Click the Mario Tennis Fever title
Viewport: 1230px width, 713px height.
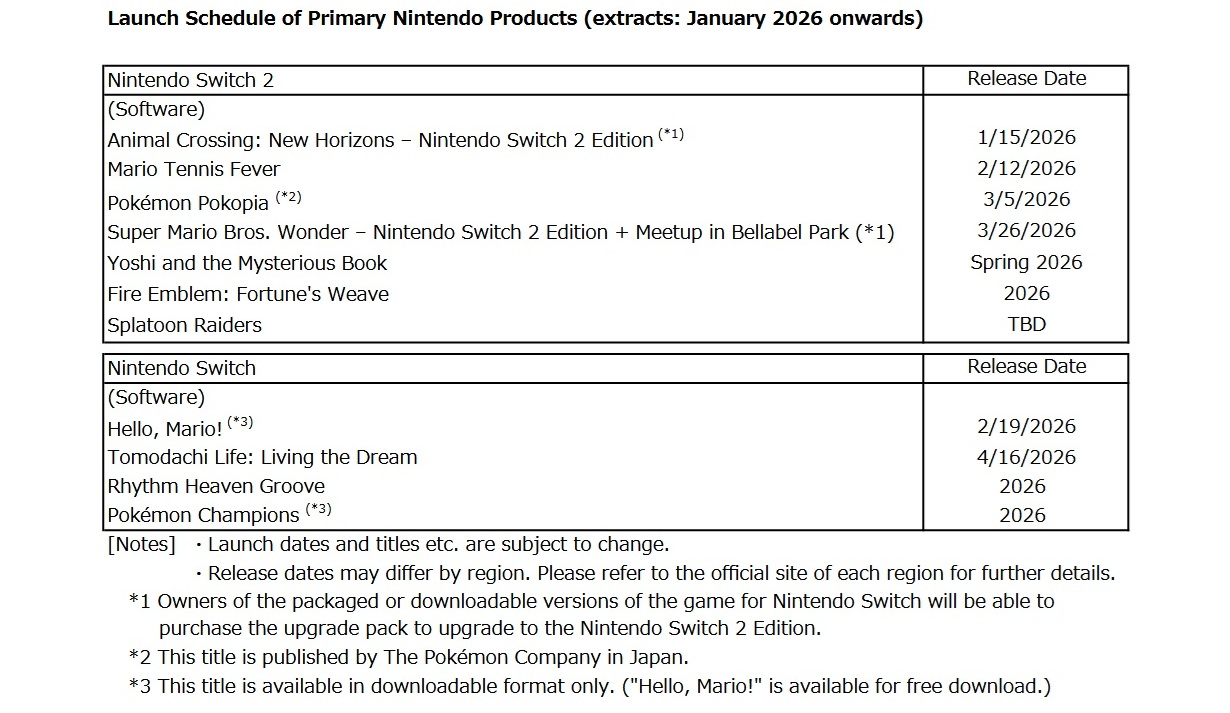point(194,169)
